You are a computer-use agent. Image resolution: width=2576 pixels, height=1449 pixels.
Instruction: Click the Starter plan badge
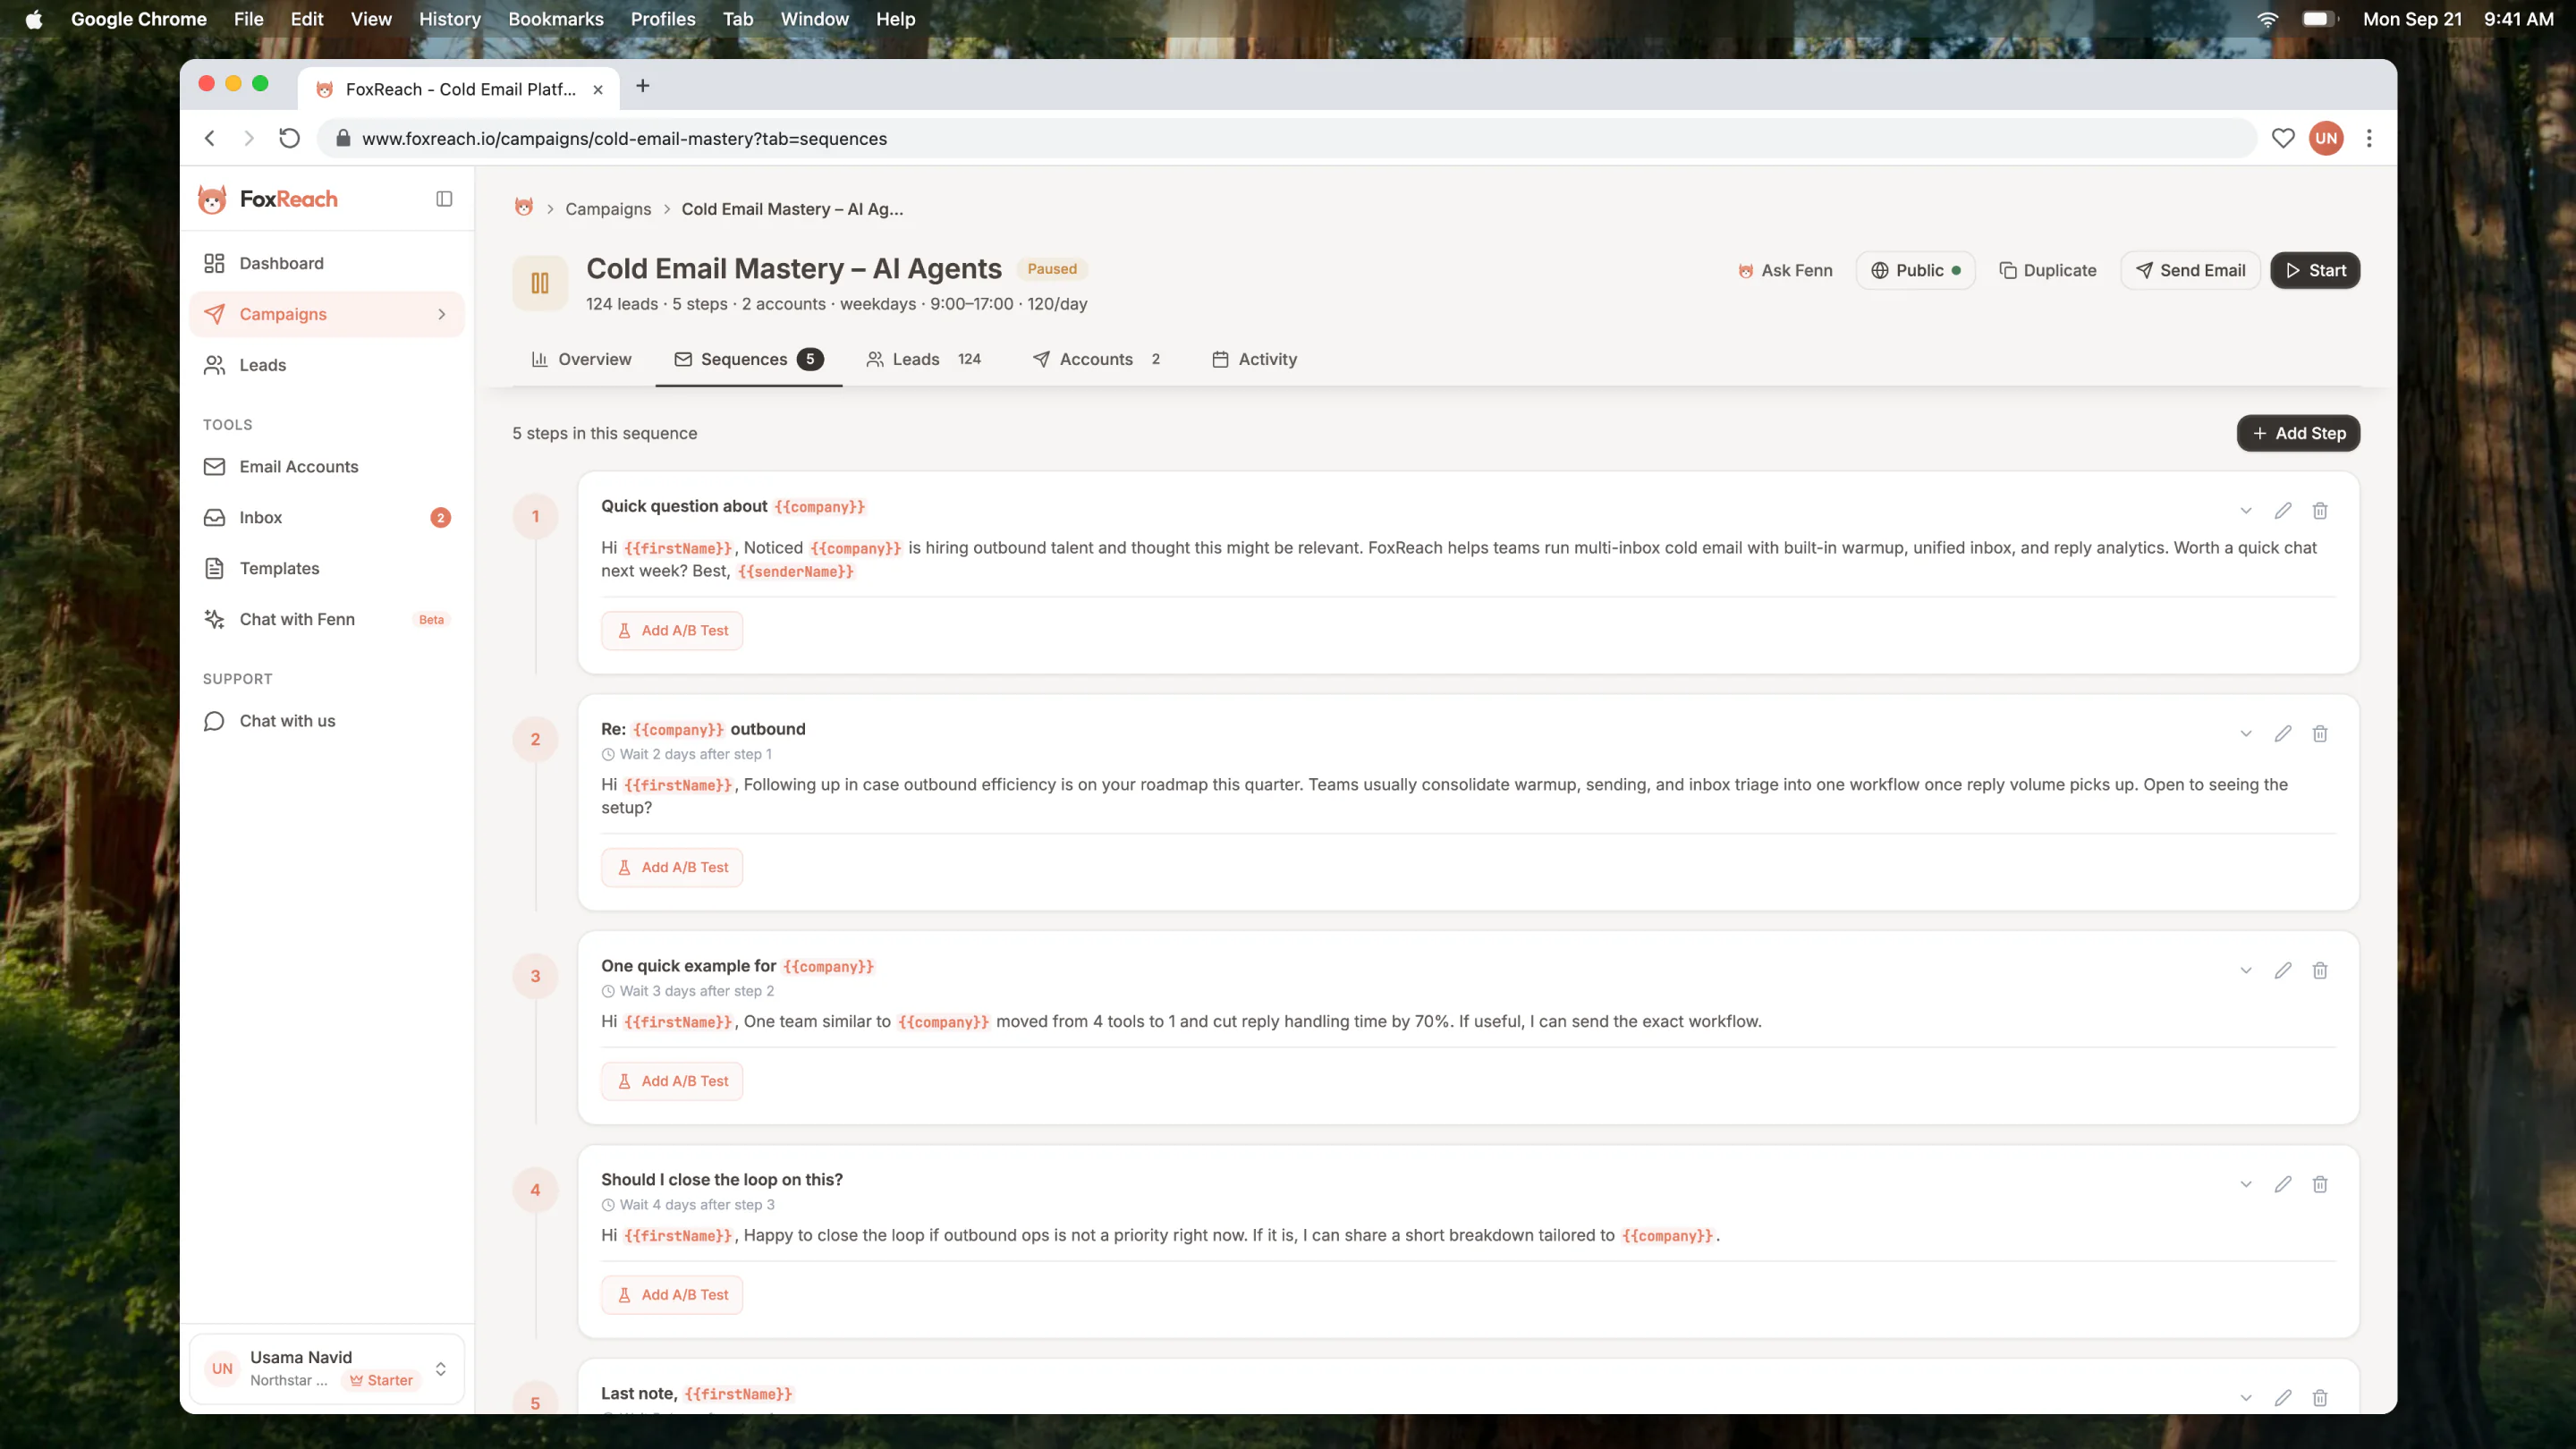coord(382,1380)
